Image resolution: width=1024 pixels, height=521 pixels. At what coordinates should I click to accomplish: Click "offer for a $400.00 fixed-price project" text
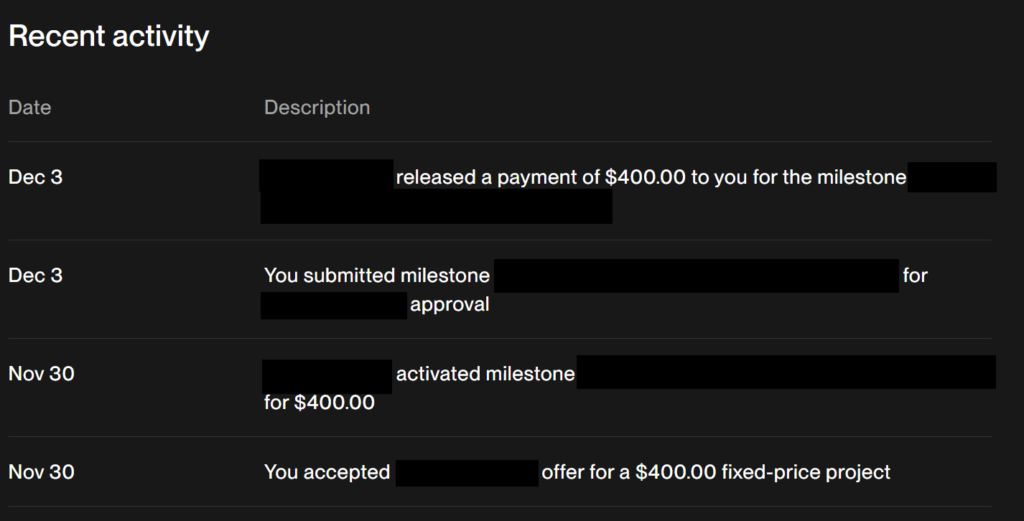click(715, 472)
